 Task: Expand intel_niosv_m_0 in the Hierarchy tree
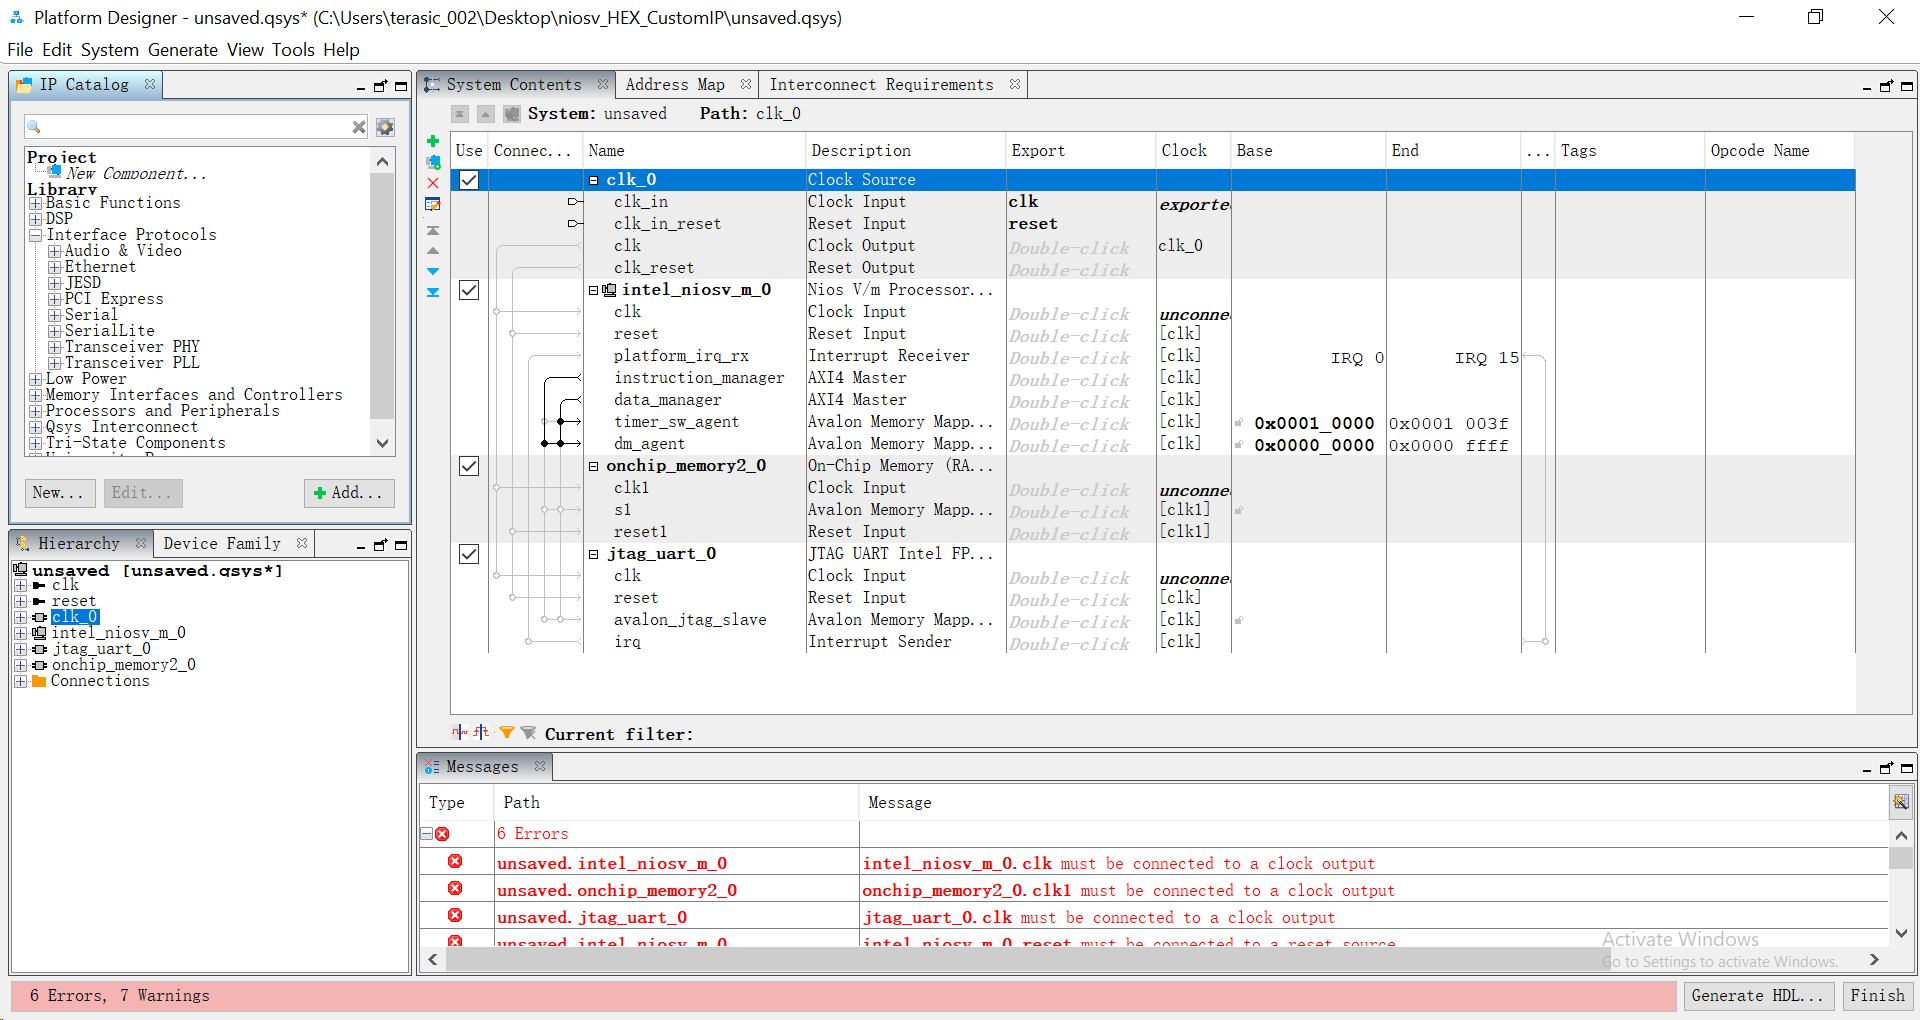click(20, 633)
